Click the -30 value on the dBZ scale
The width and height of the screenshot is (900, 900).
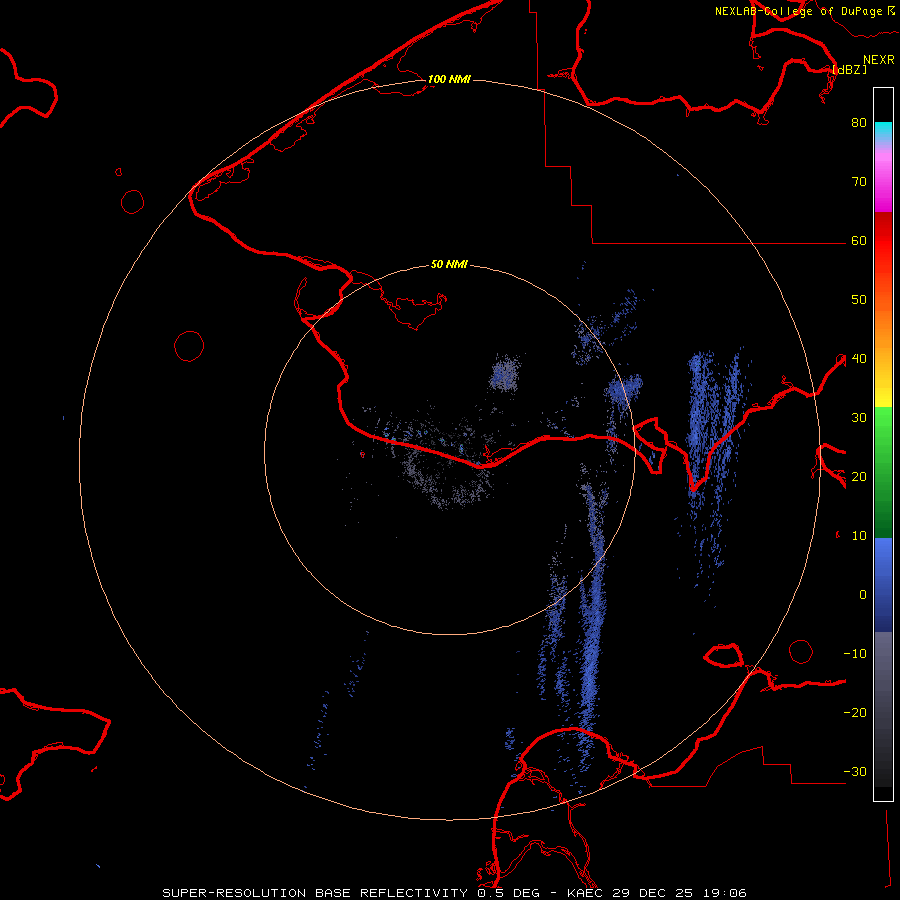pos(855,772)
